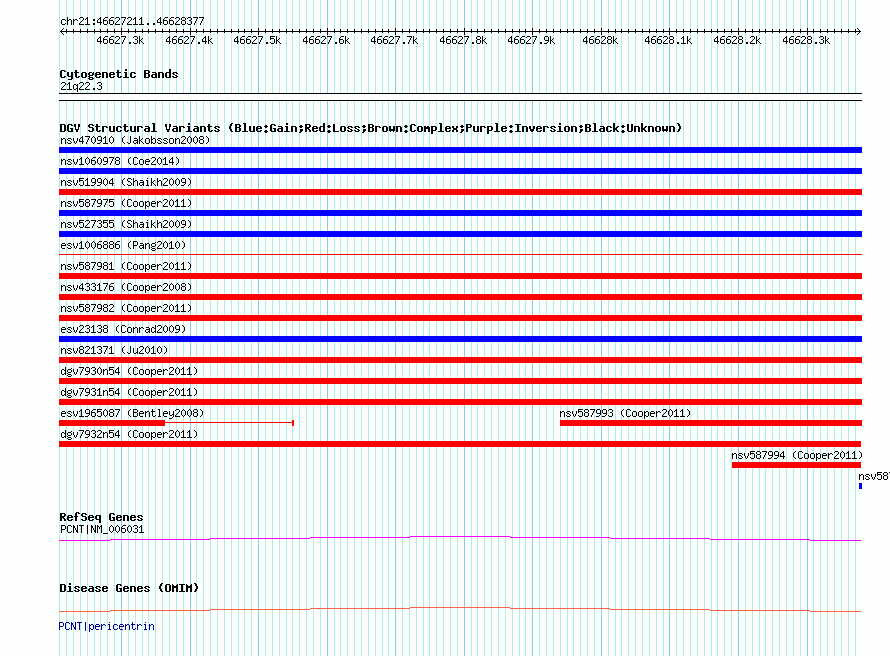Open variant nsv821371 (Ju2010) label
This screenshot has height=656, width=890.
(x=114, y=350)
